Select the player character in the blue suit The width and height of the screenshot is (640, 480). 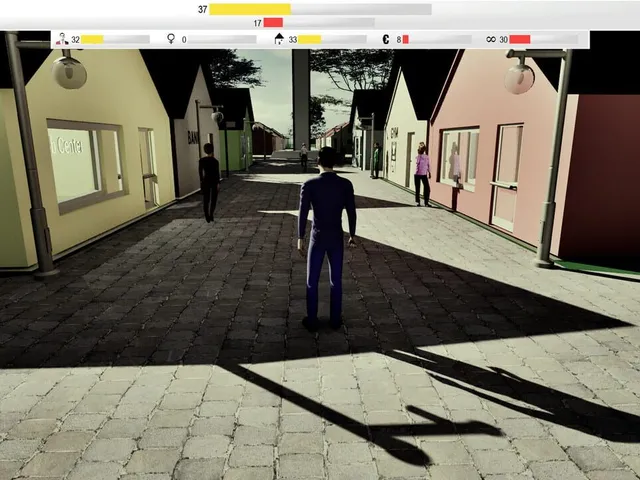[x=327, y=239]
